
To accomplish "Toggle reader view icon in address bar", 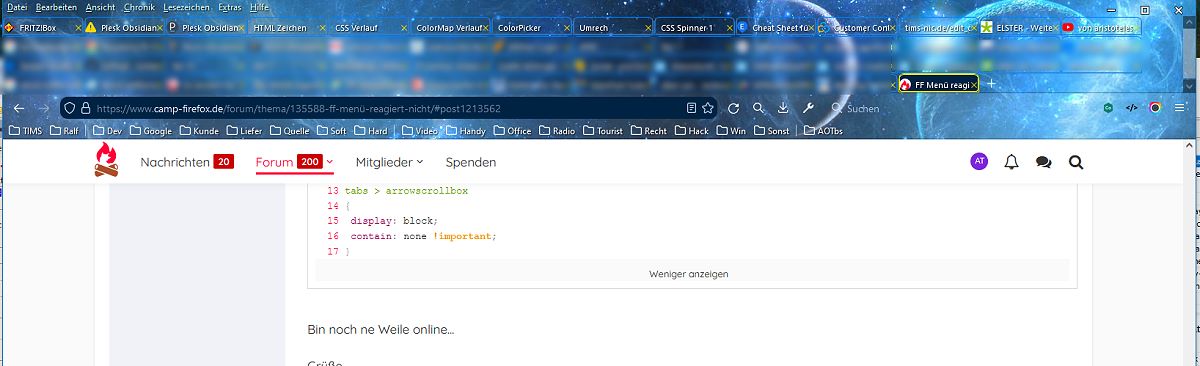I will tap(691, 108).
